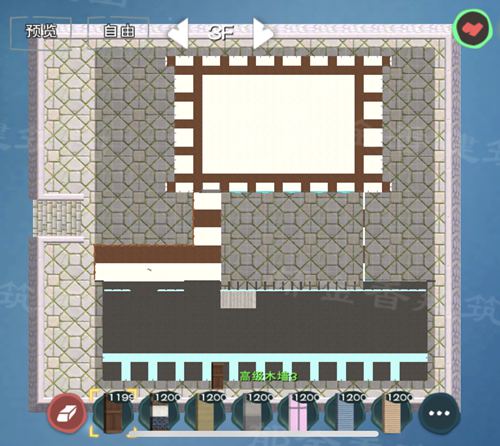
Task: Choose the white and blue patterned wall item
Action: pos(160,413)
